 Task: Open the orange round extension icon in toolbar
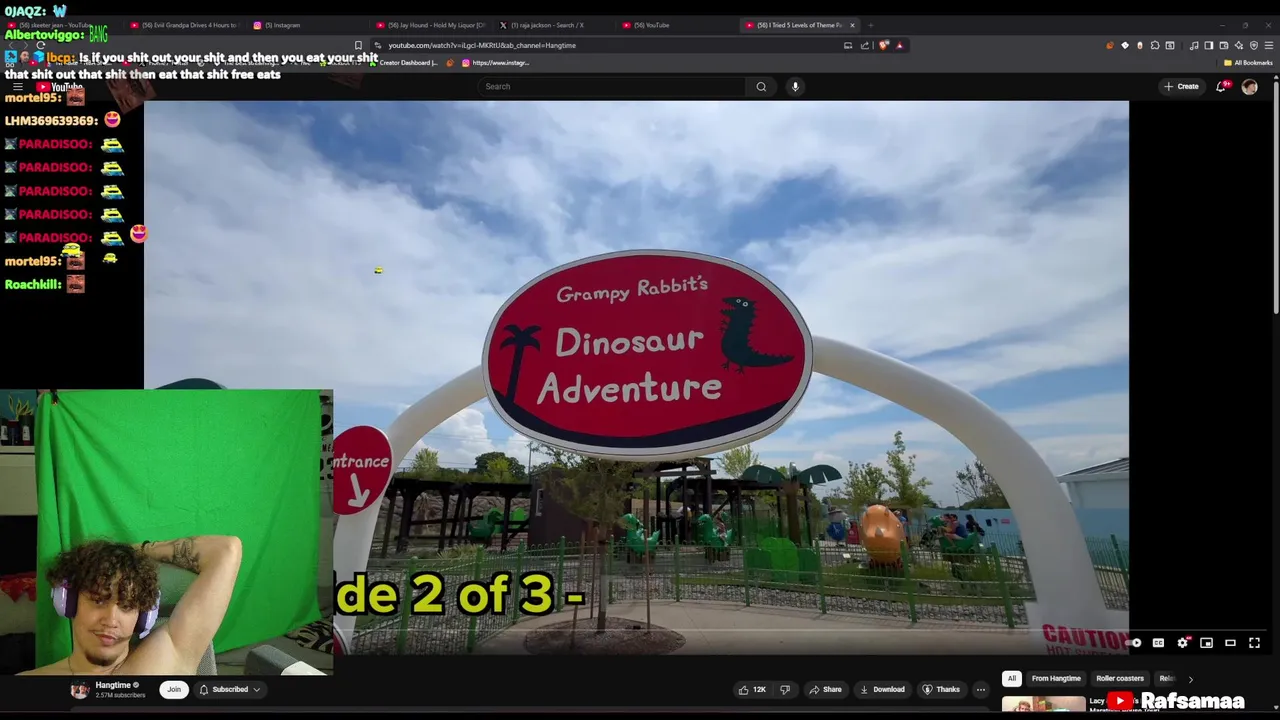1110,45
